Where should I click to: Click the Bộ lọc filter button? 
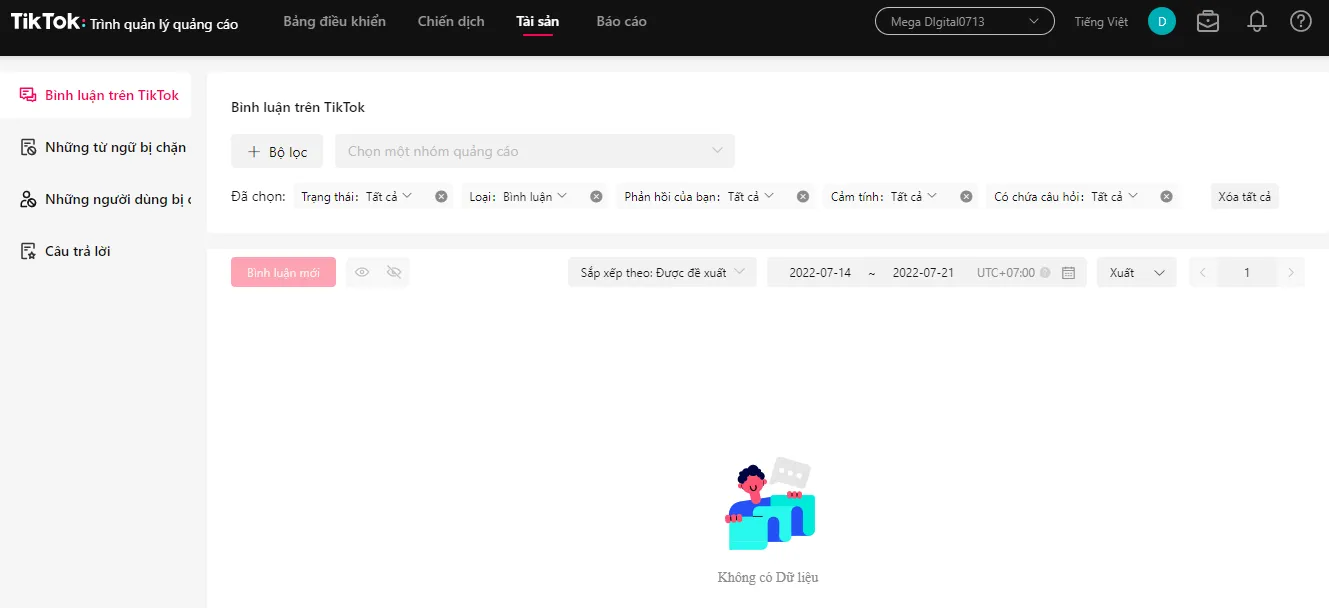coord(277,151)
